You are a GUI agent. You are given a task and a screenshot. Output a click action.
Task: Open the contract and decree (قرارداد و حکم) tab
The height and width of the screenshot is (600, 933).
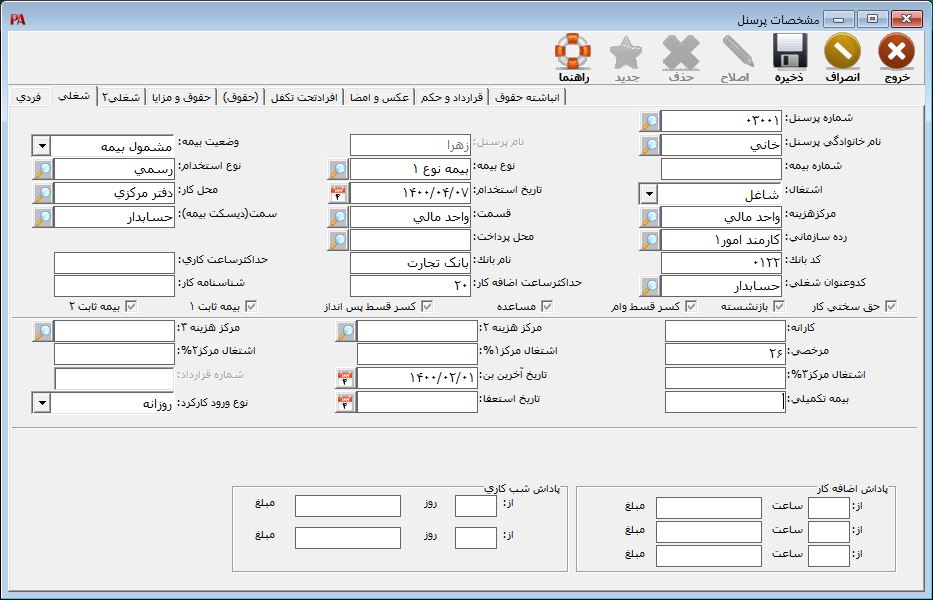pyautogui.click(x=451, y=97)
